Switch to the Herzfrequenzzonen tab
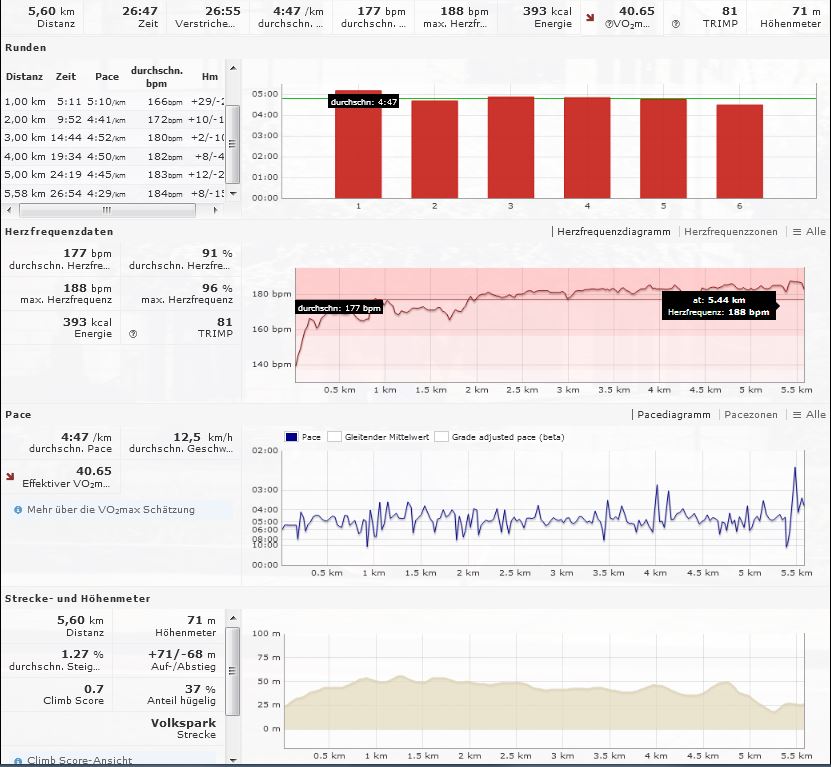 coord(732,232)
